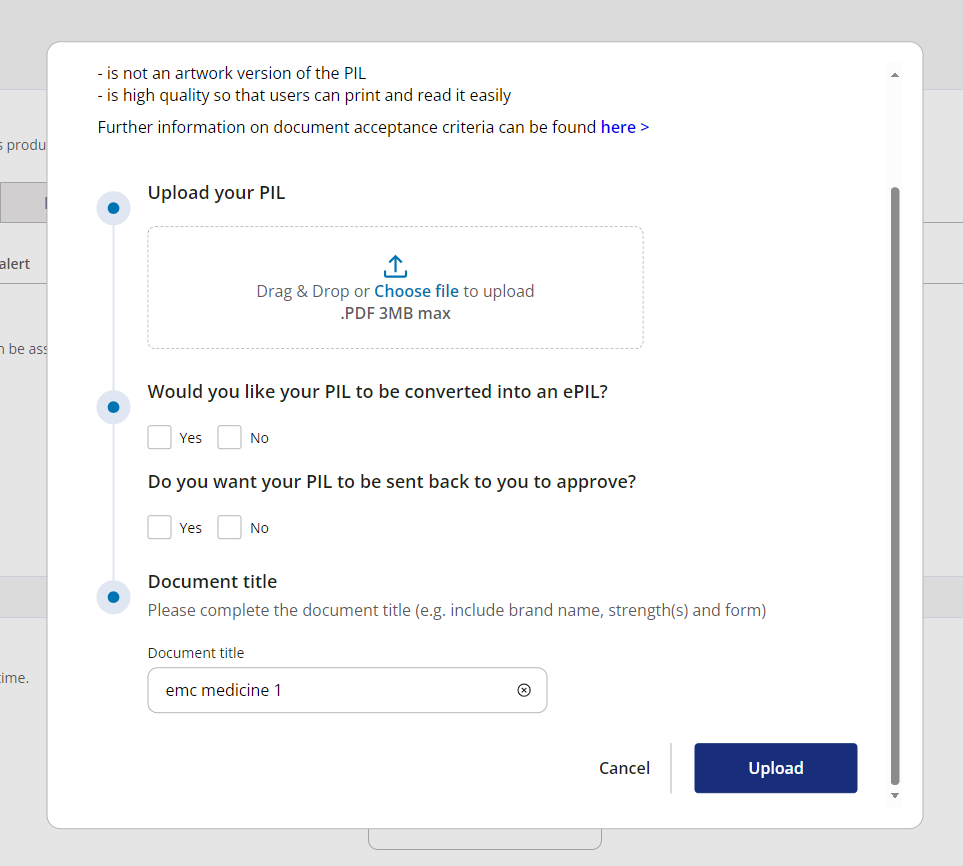
Task: Clear the Document title using the circled X icon
Action: coord(524,690)
